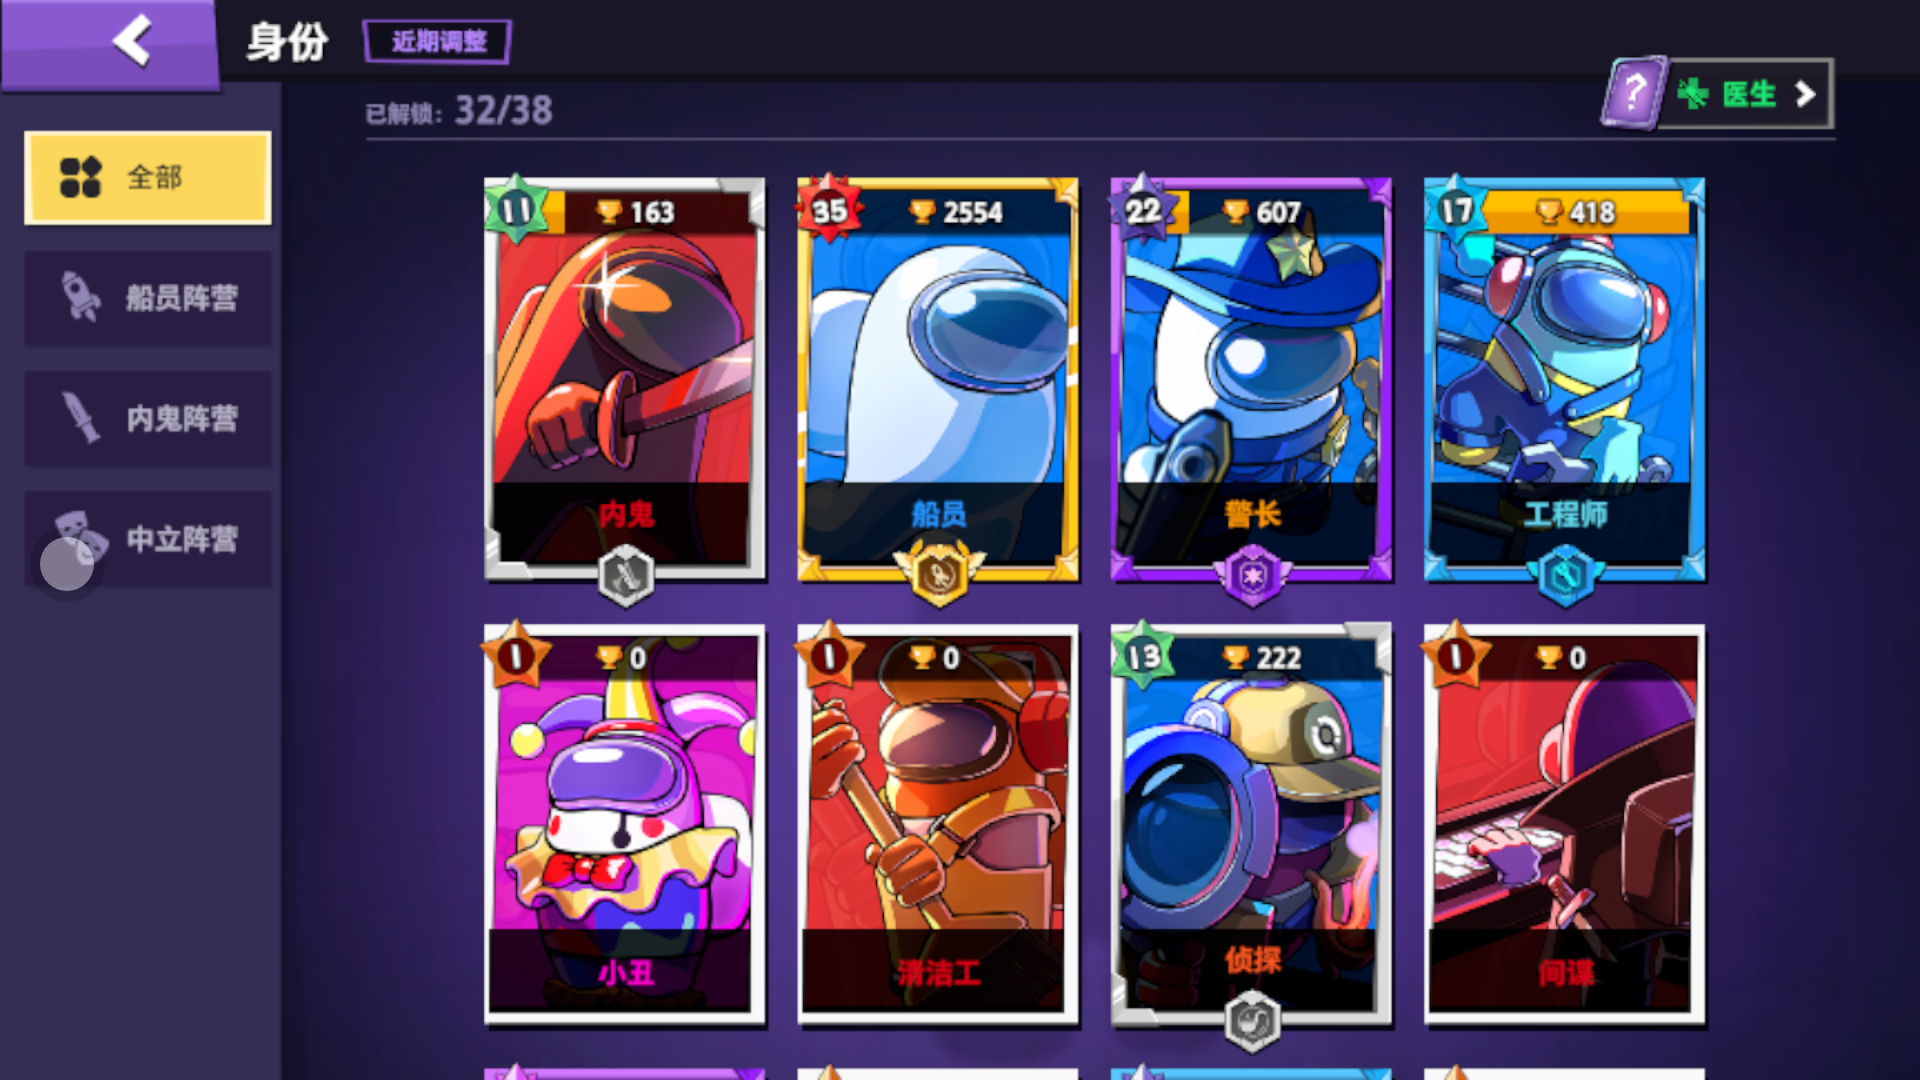Click the badge emblem under the 内鬼 card
This screenshot has width=1920, height=1080.
coord(626,576)
